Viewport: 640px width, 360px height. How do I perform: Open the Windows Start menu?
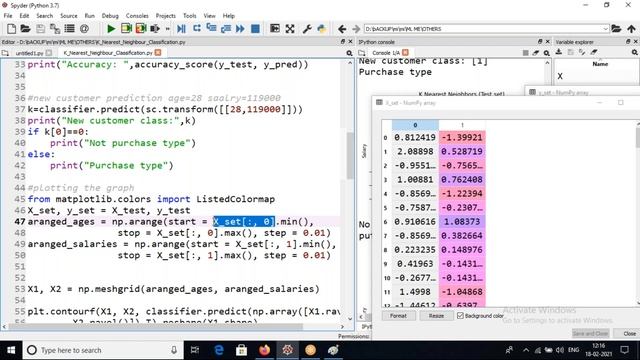pos(11,350)
